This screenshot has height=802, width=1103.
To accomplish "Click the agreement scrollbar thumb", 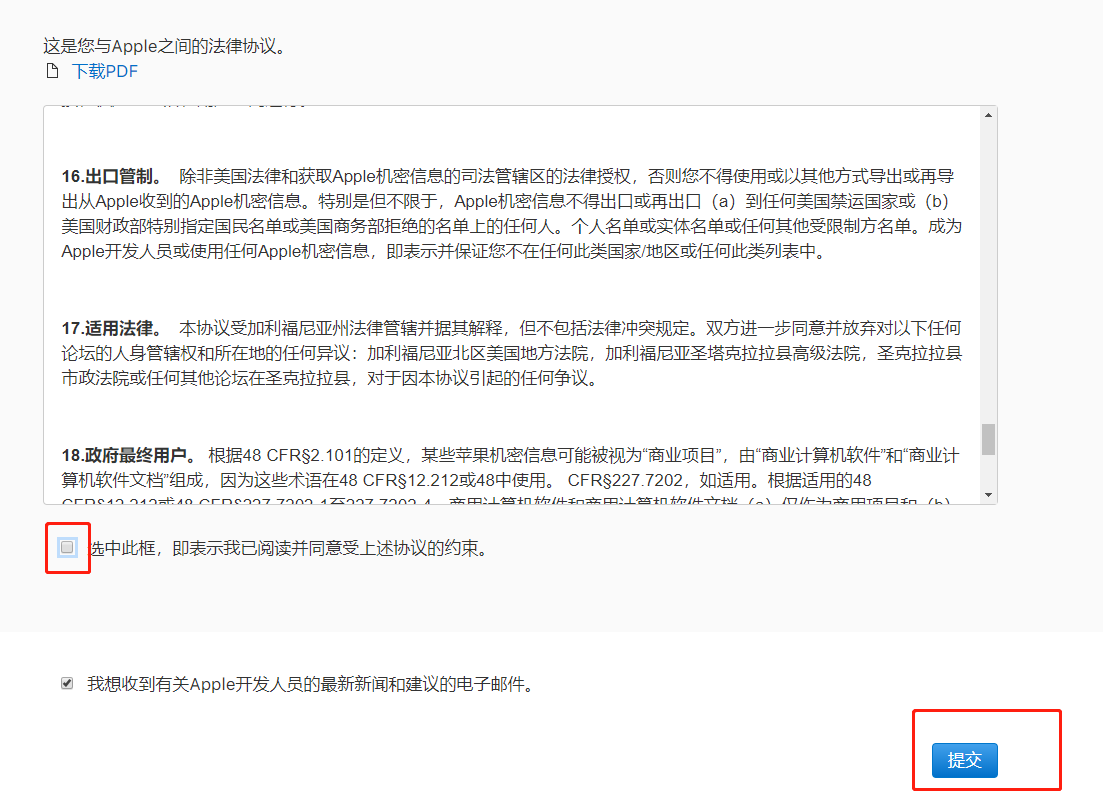I will (988, 438).
